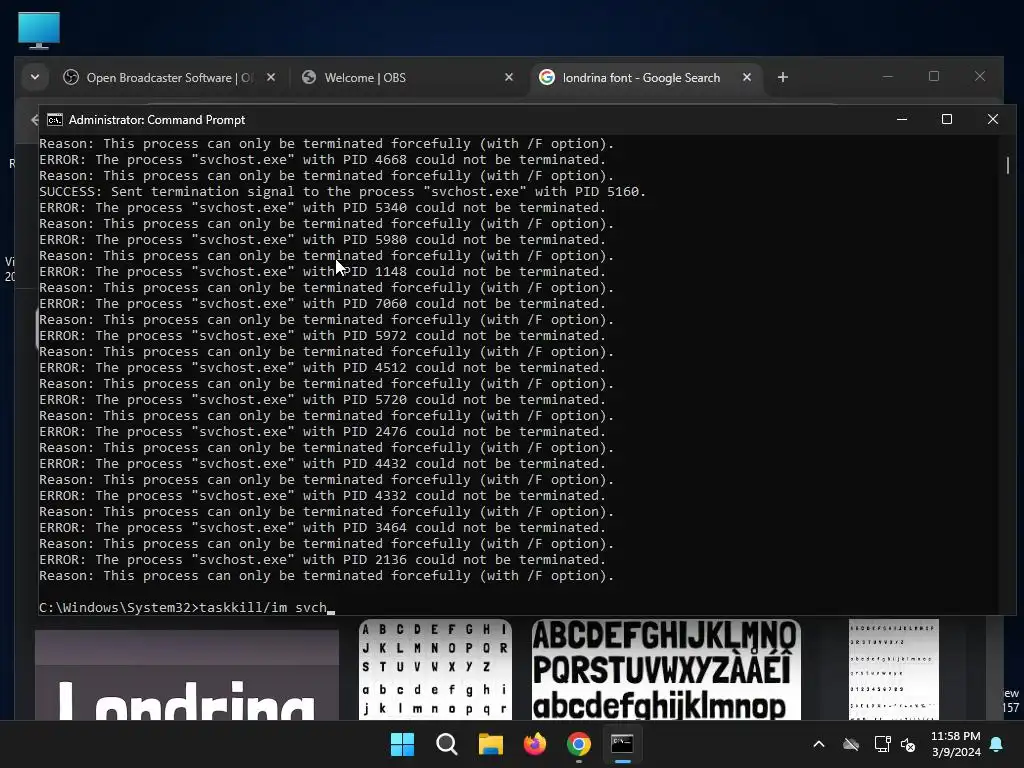
Task: Open the This PC desktop icon
Action: point(39,30)
